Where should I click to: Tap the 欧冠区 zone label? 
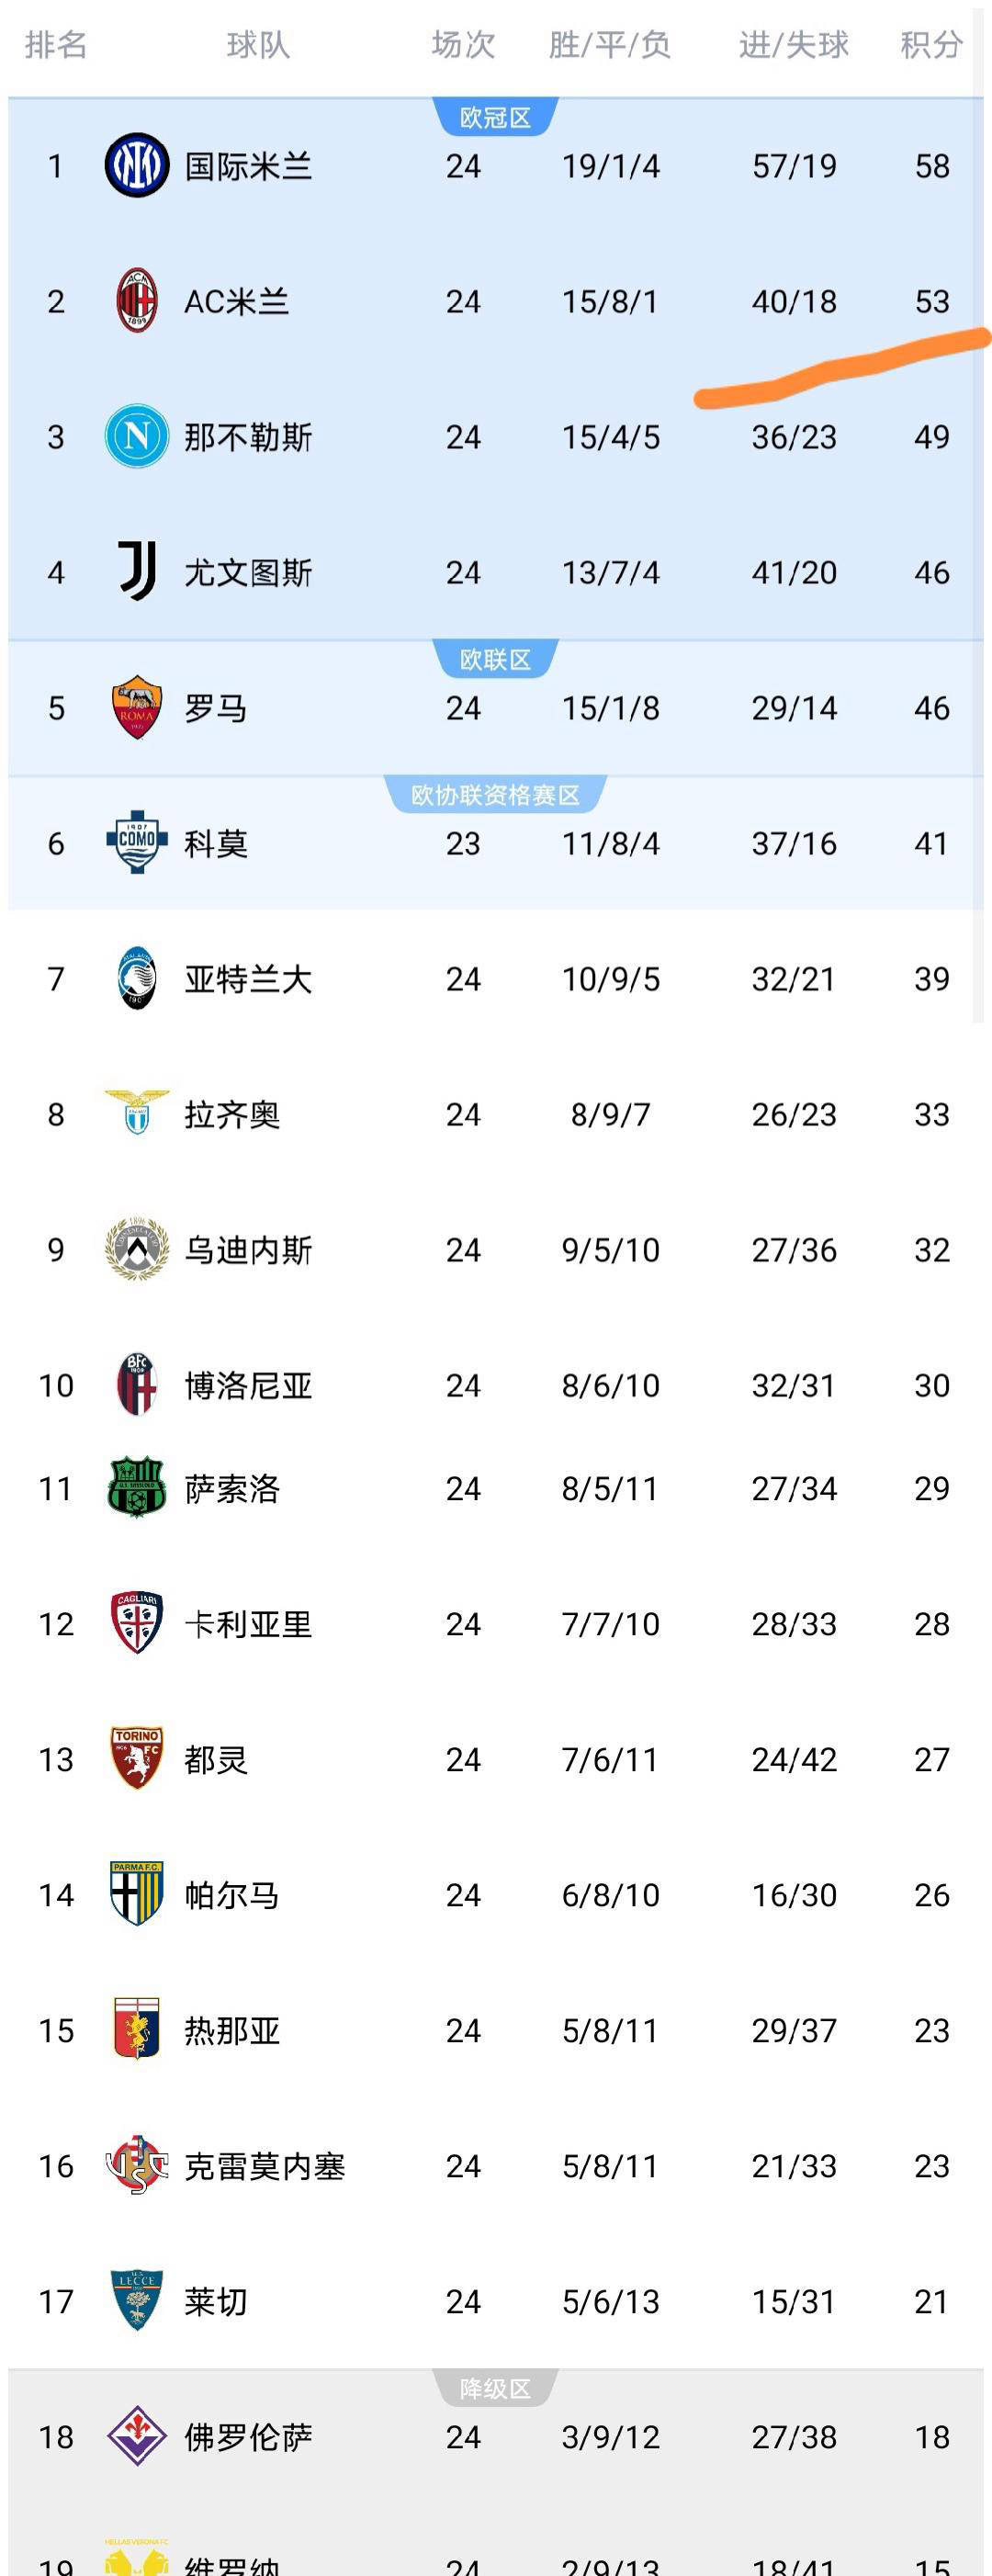[x=495, y=118]
